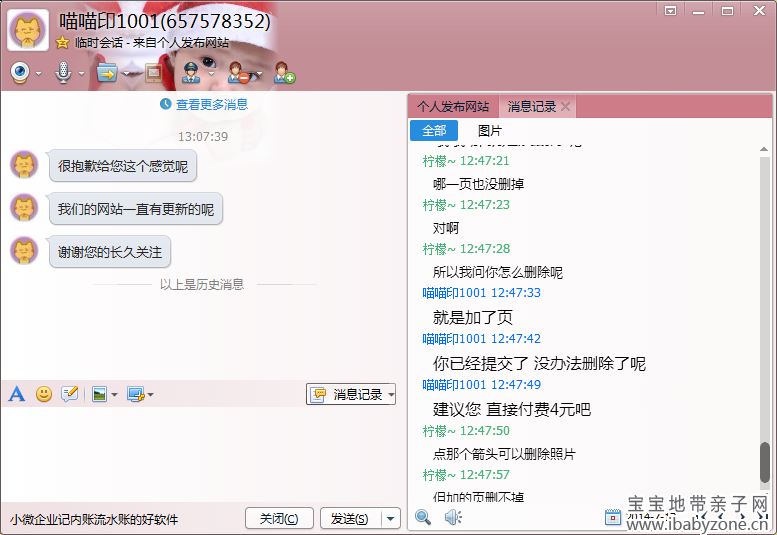Click the contact name 喵喵印1001(657578352) title
This screenshot has width=777, height=535.
pos(165,21)
